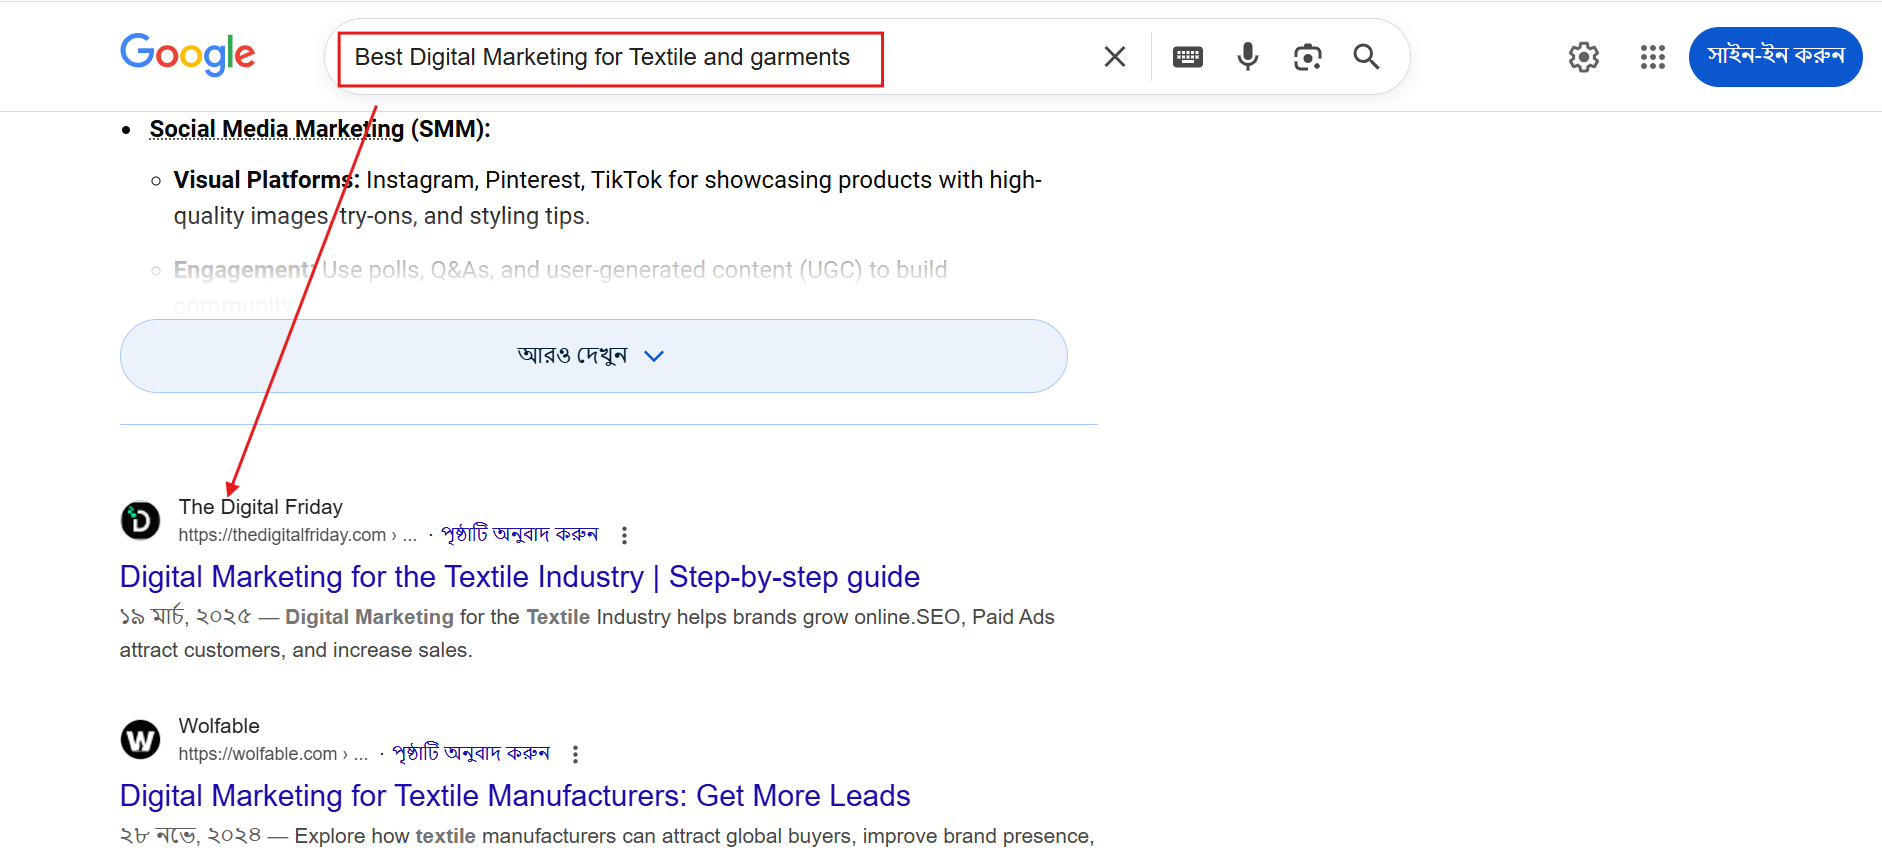Click The Digital Friday site name
This screenshot has width=1882, height=856.
[261, 507]
